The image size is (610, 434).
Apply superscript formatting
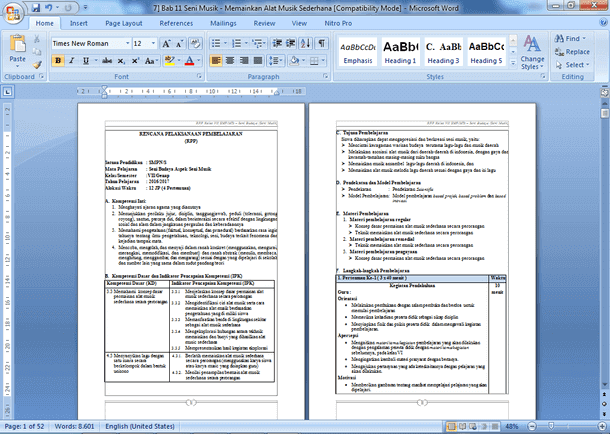135,61
